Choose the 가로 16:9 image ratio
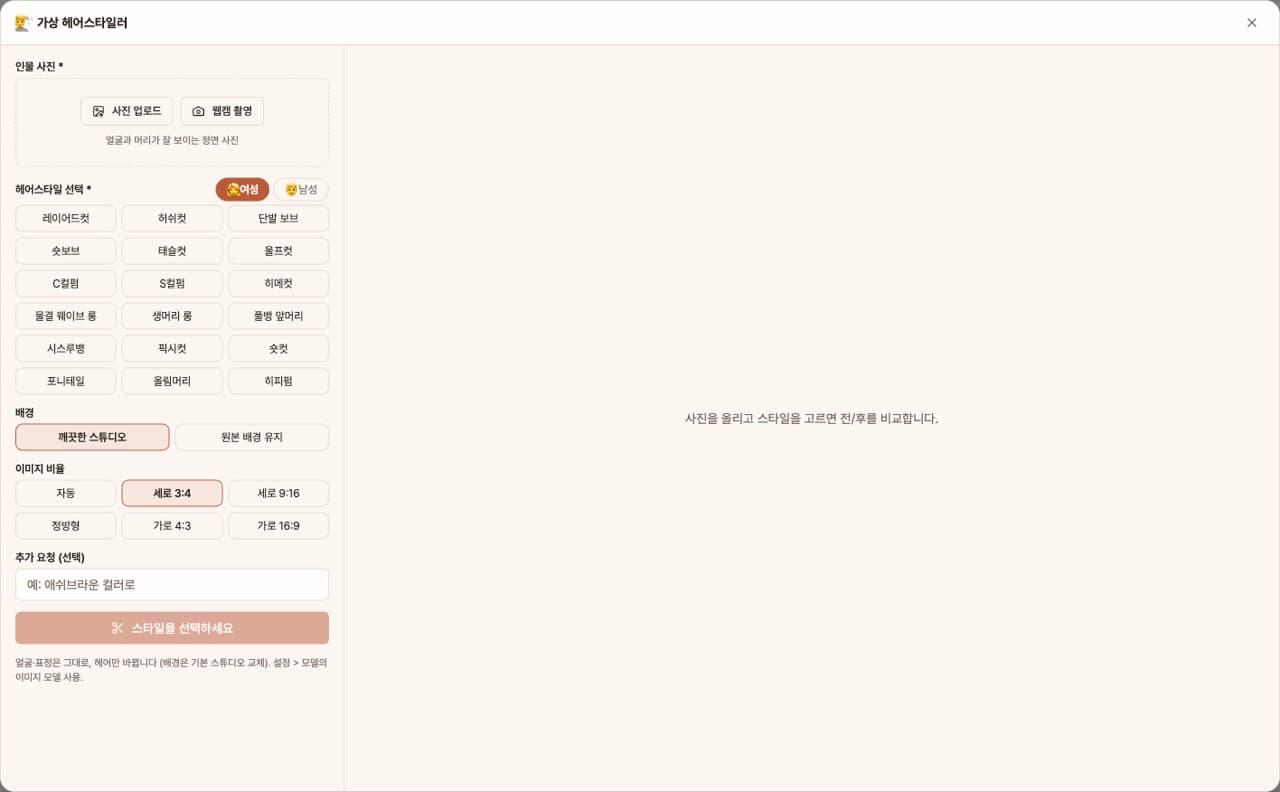The width and height of the screenshot is (1280, 792). click(278, 526)
